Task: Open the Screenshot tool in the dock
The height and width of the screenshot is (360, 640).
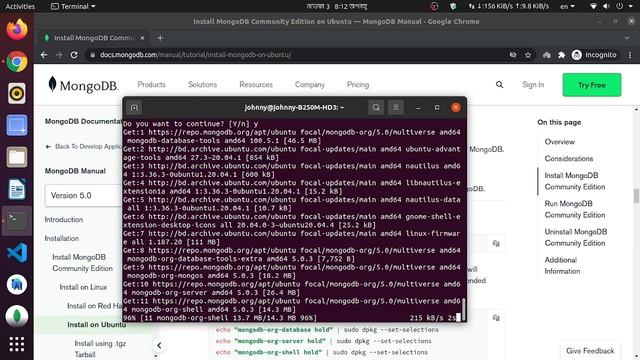Action: click(x=17, y=125)
